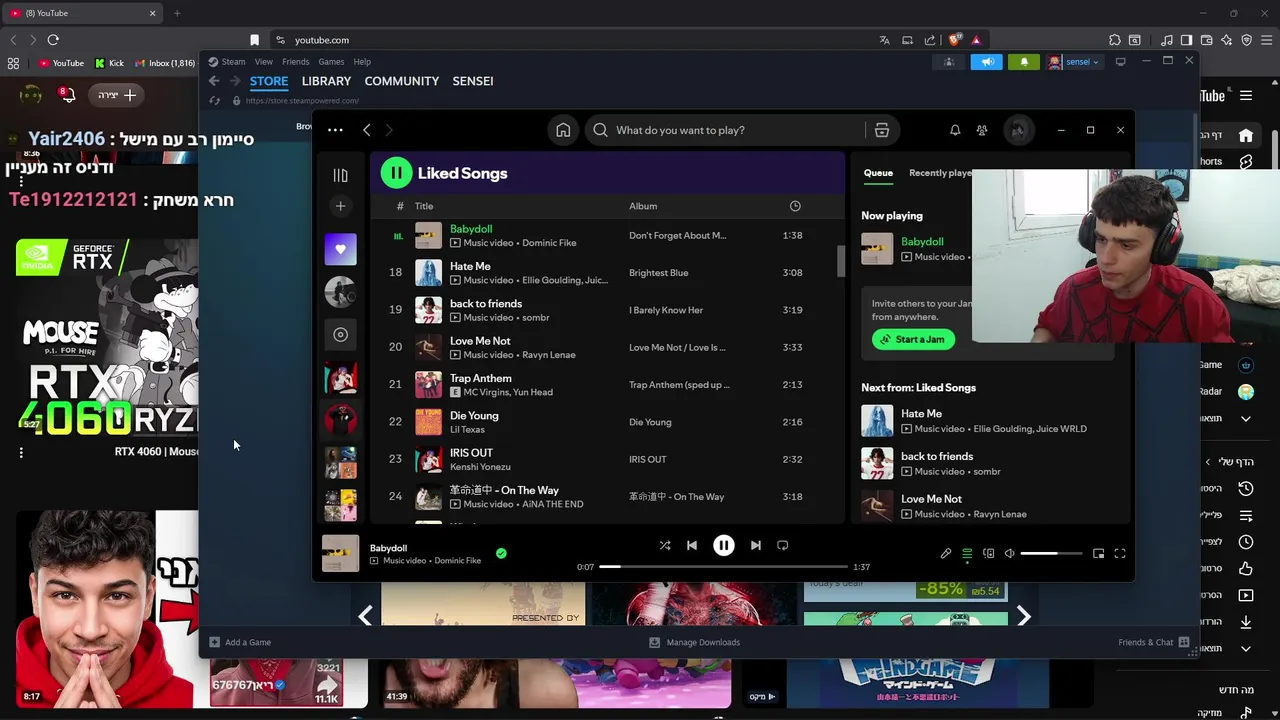Skip to the next track in Spotify
Viewport: 1280px width, 720px height.
756,545
